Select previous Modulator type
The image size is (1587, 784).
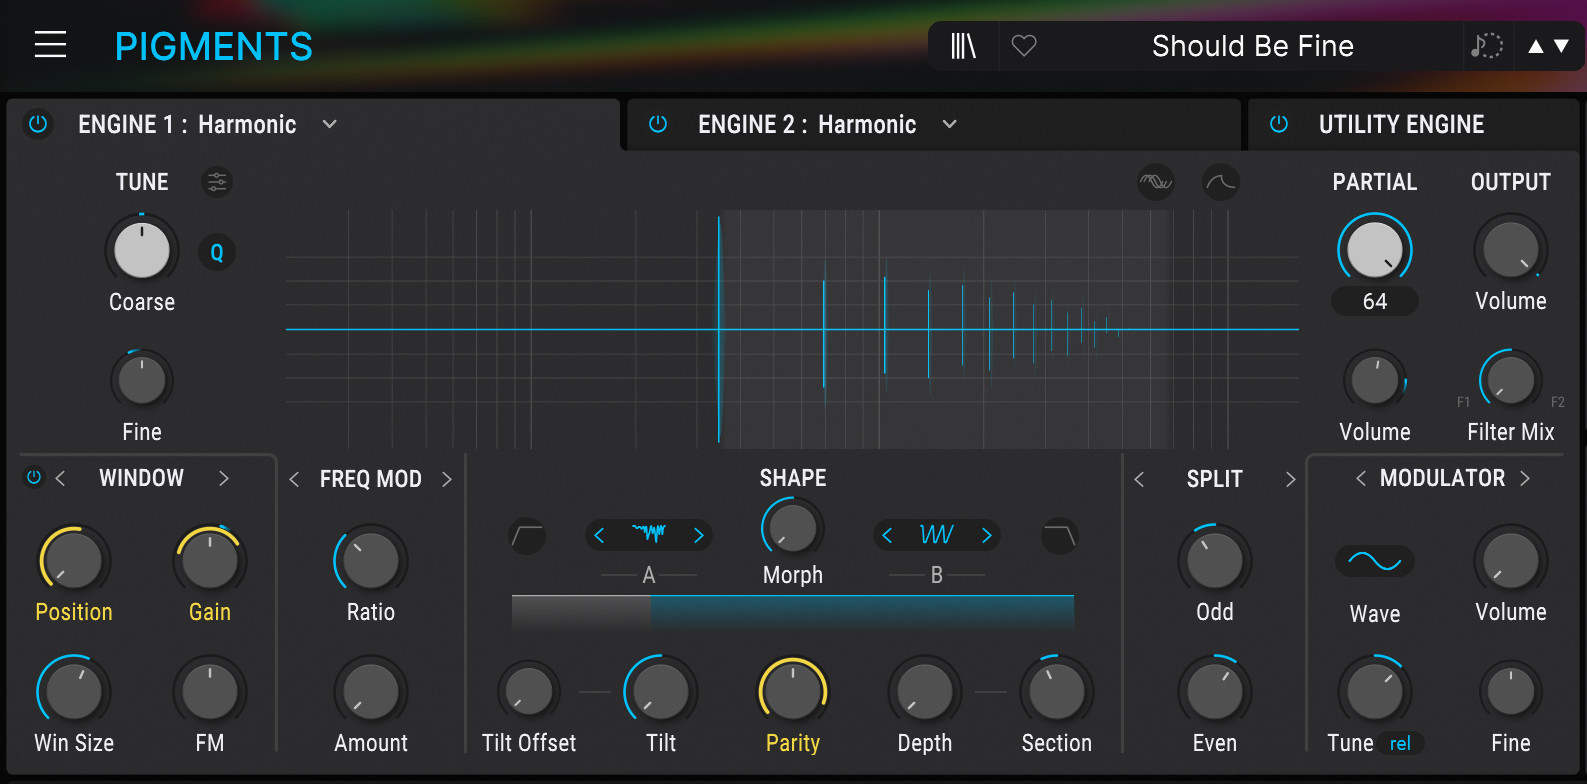tap(1361, 478)
